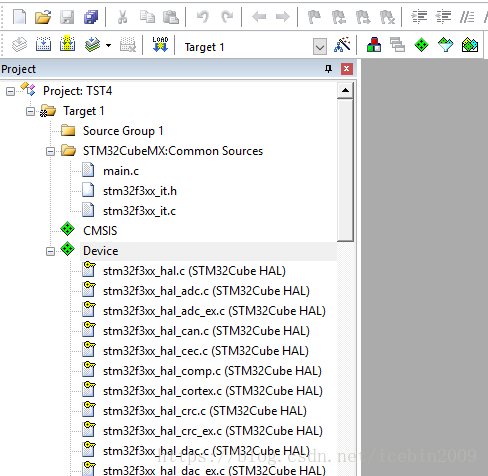
Task: Redo the last edit
Action: (227, 17)
